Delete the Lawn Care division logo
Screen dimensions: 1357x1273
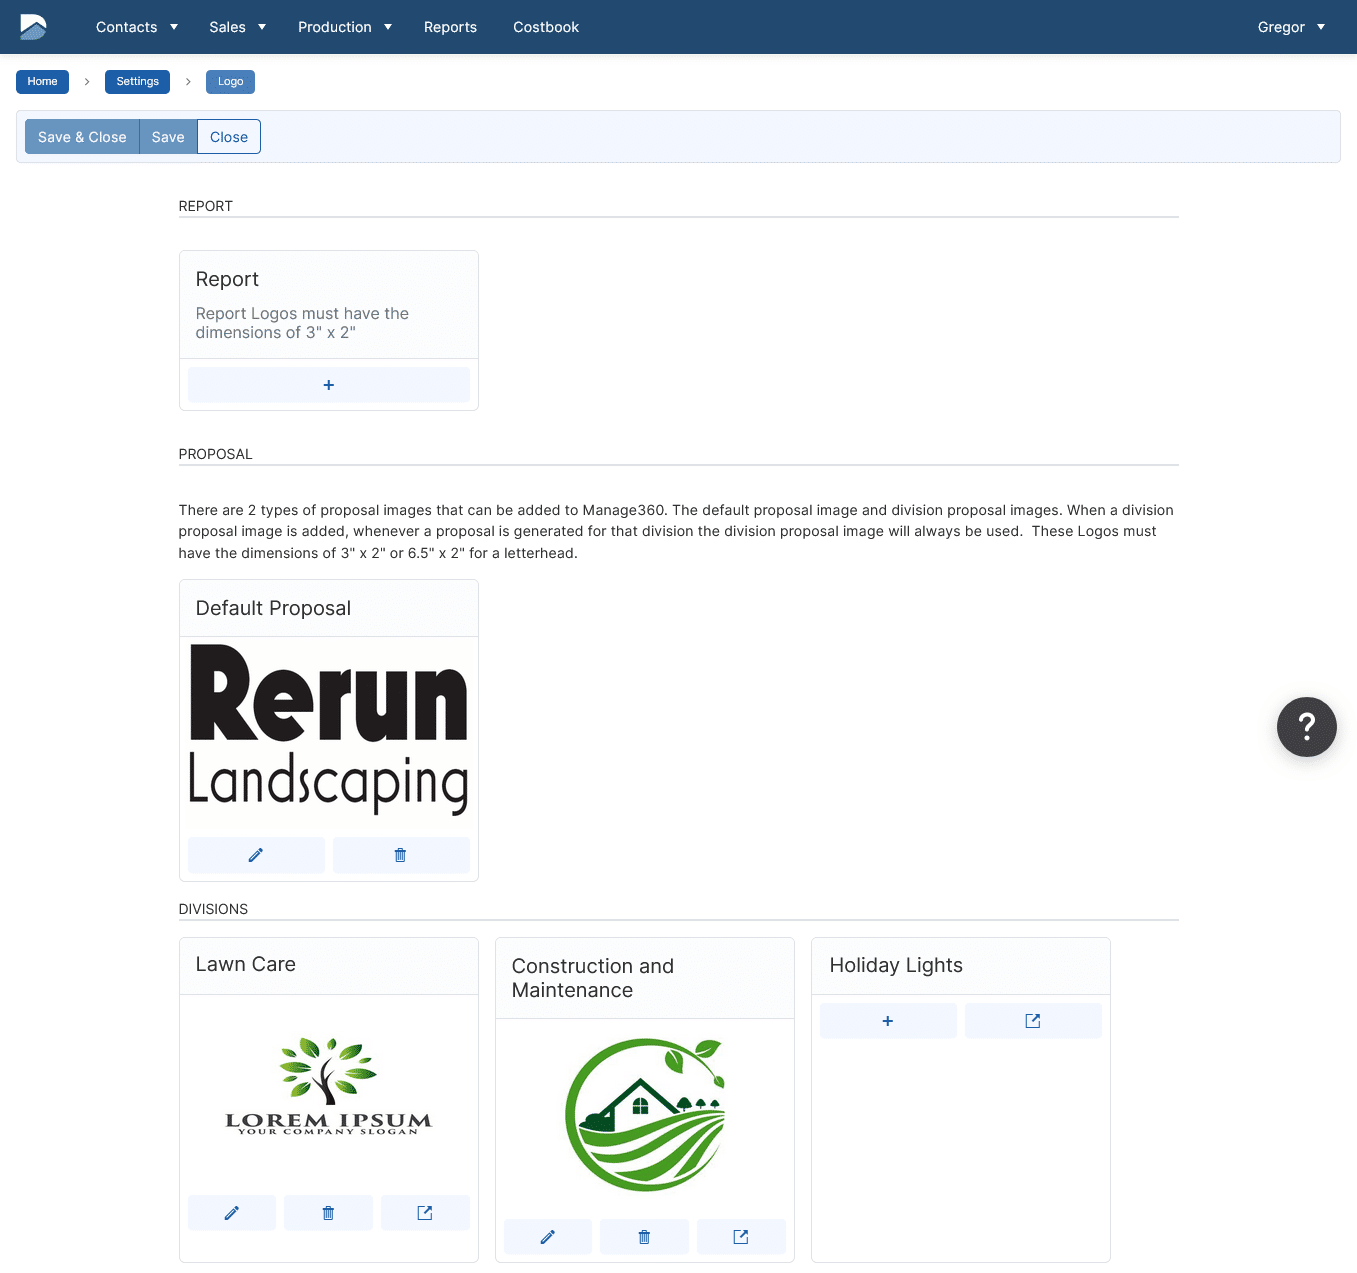[x=328, y=1213]
